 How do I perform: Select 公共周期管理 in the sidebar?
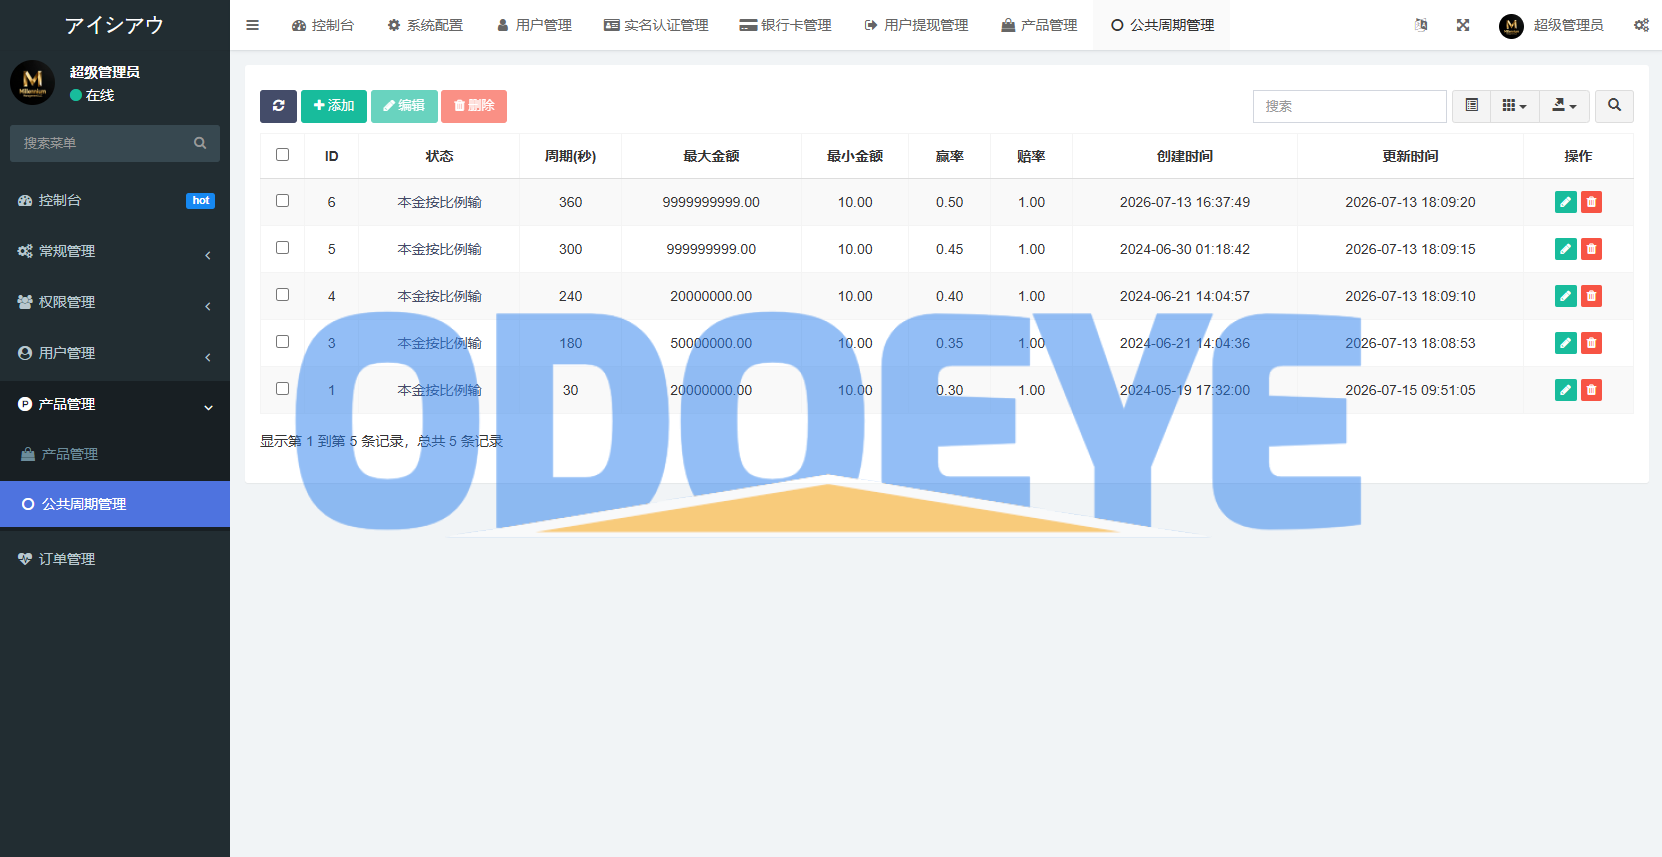pyautogui.click(x=115, y=505)
